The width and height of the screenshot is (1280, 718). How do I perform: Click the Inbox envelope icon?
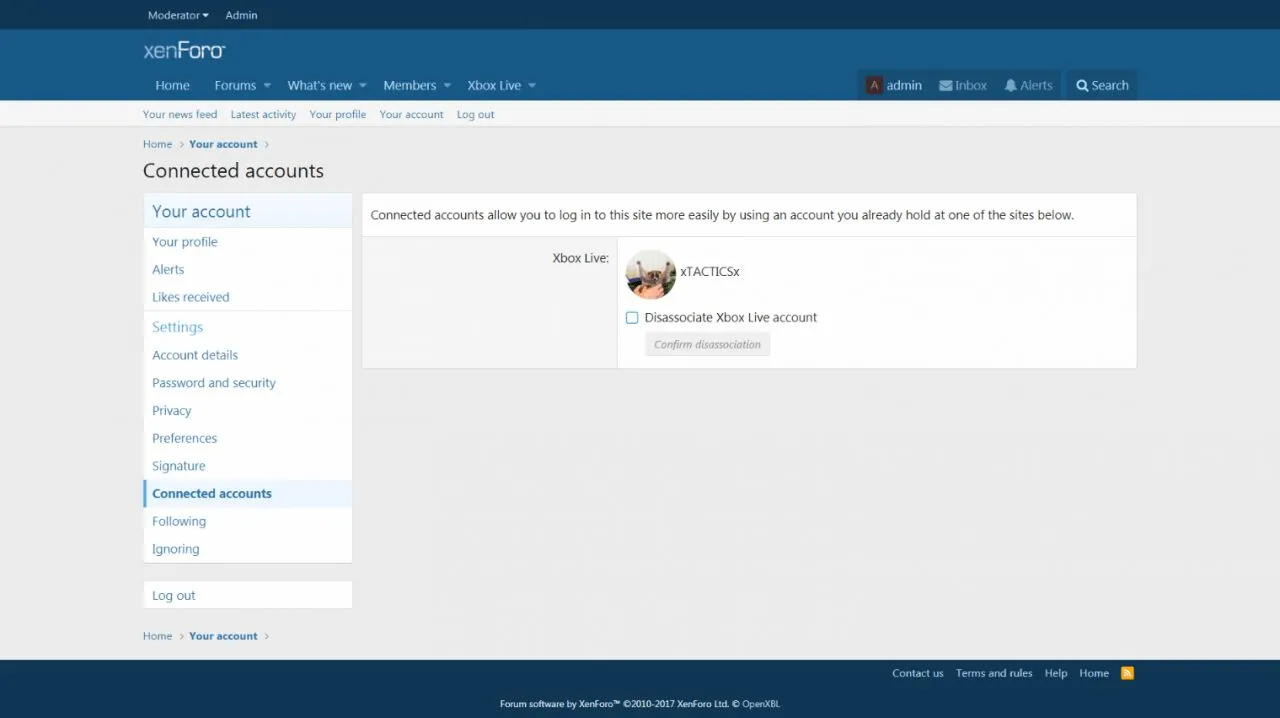coord(945,86)
